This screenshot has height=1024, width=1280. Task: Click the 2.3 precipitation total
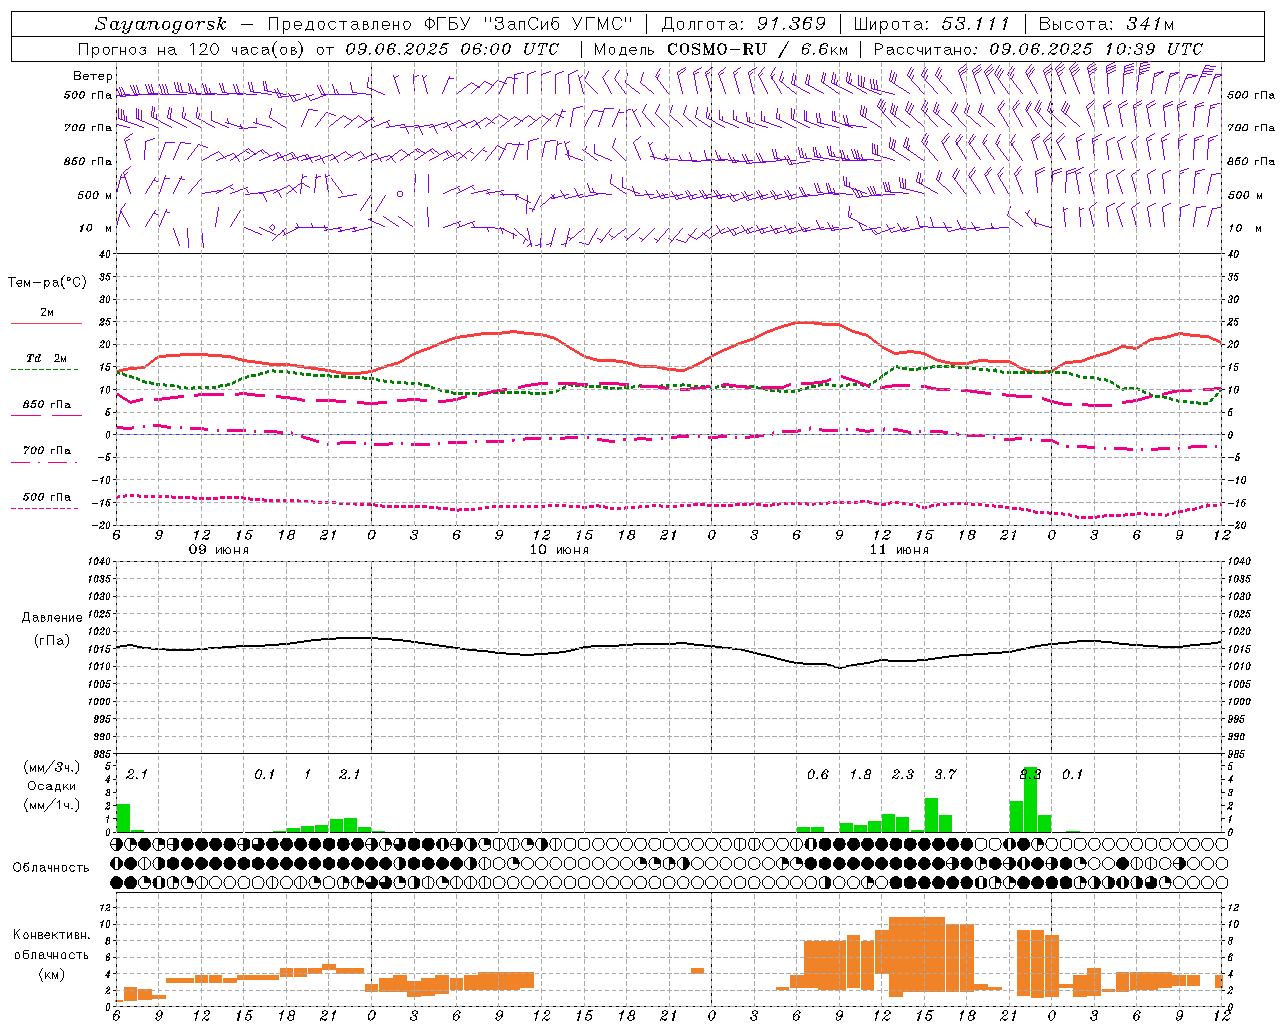point(903,775)
